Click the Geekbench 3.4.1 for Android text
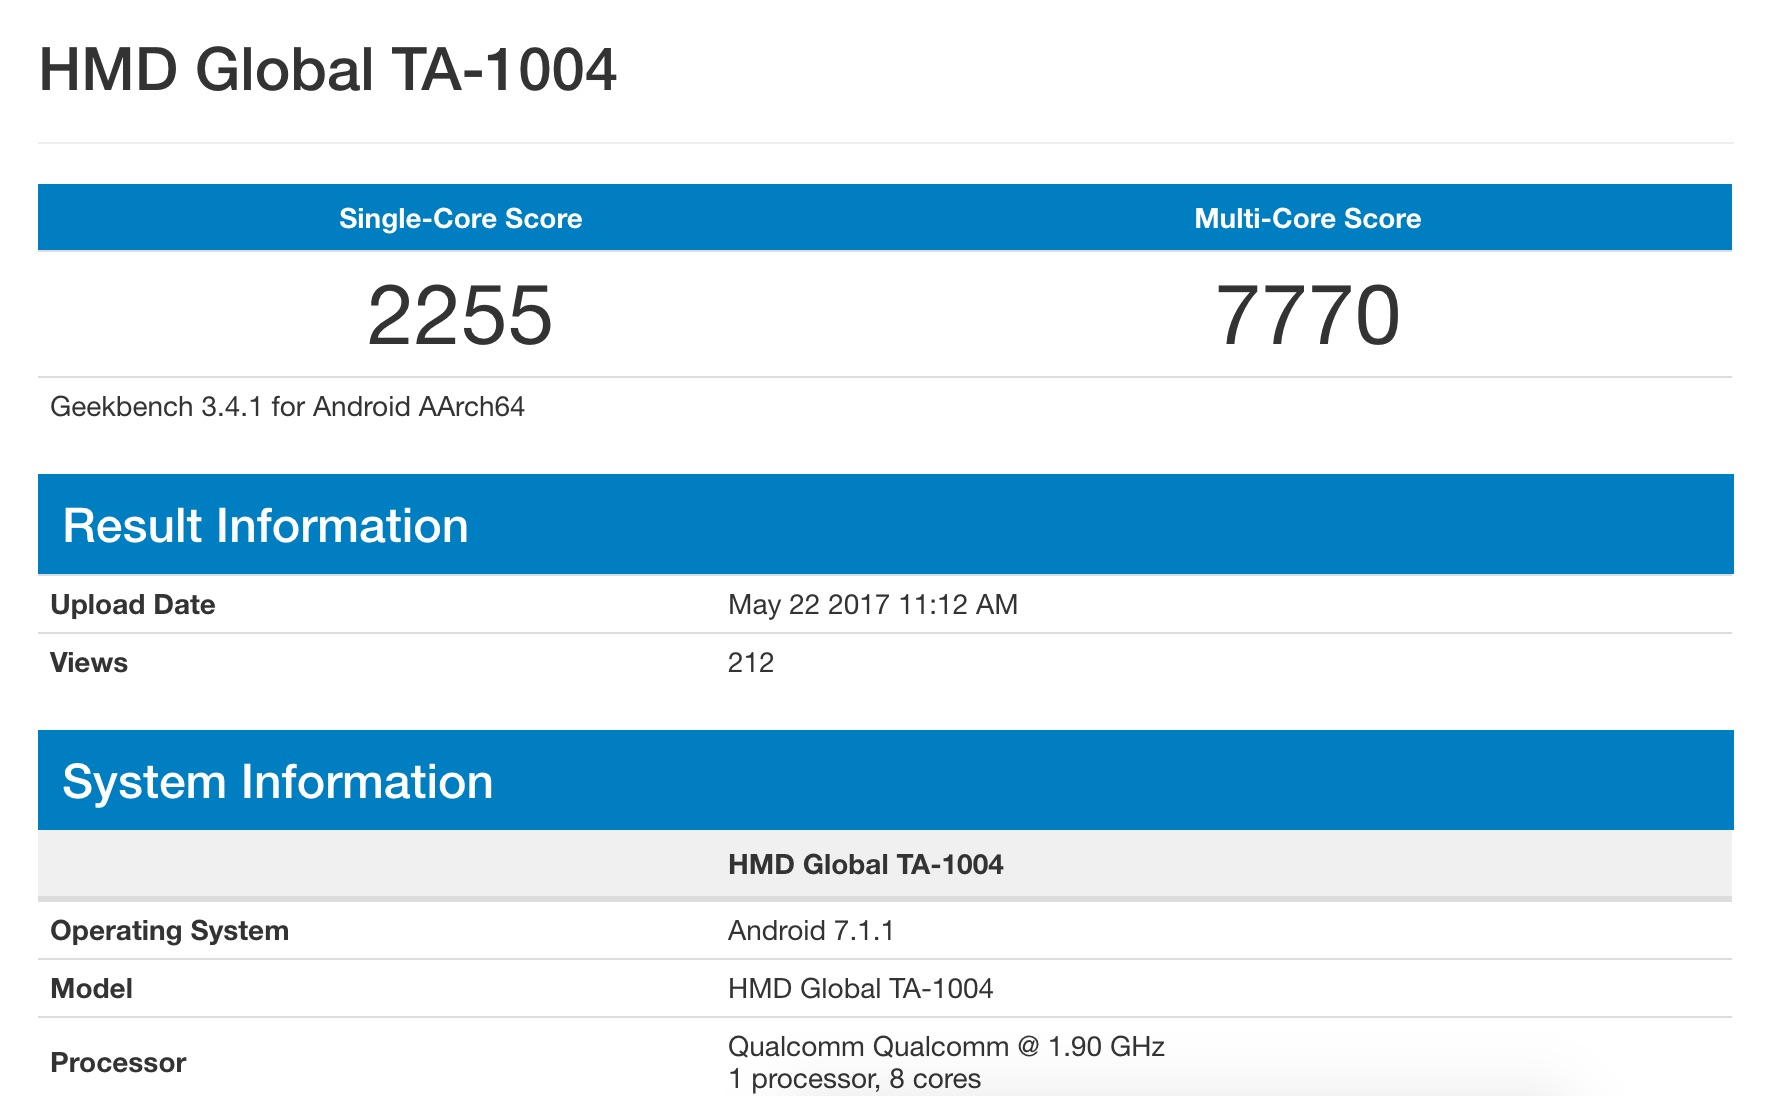The height and width of the screenshot is (1096, 1780). point(287,407)
